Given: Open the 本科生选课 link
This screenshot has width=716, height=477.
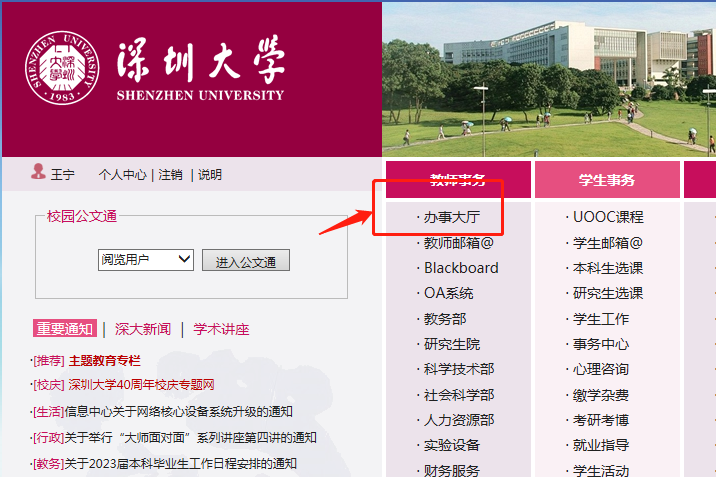Looking at the screenshot, I should pyautogui.click(x=607, y=268).
